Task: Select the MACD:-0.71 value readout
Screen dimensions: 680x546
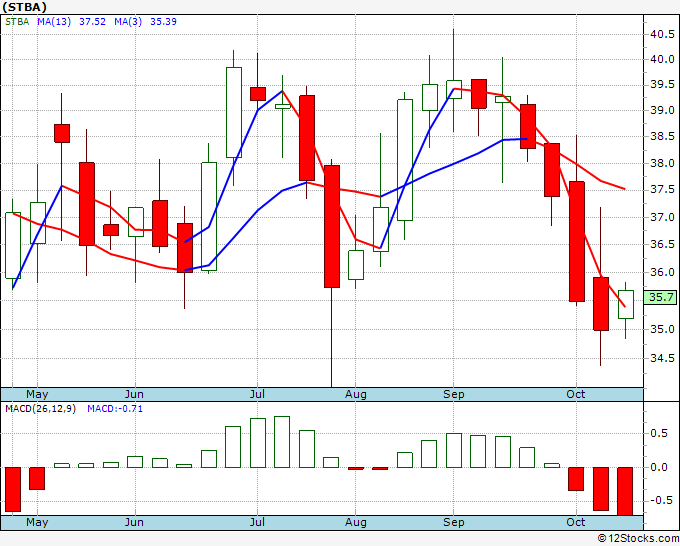Action: coord(115,409)
